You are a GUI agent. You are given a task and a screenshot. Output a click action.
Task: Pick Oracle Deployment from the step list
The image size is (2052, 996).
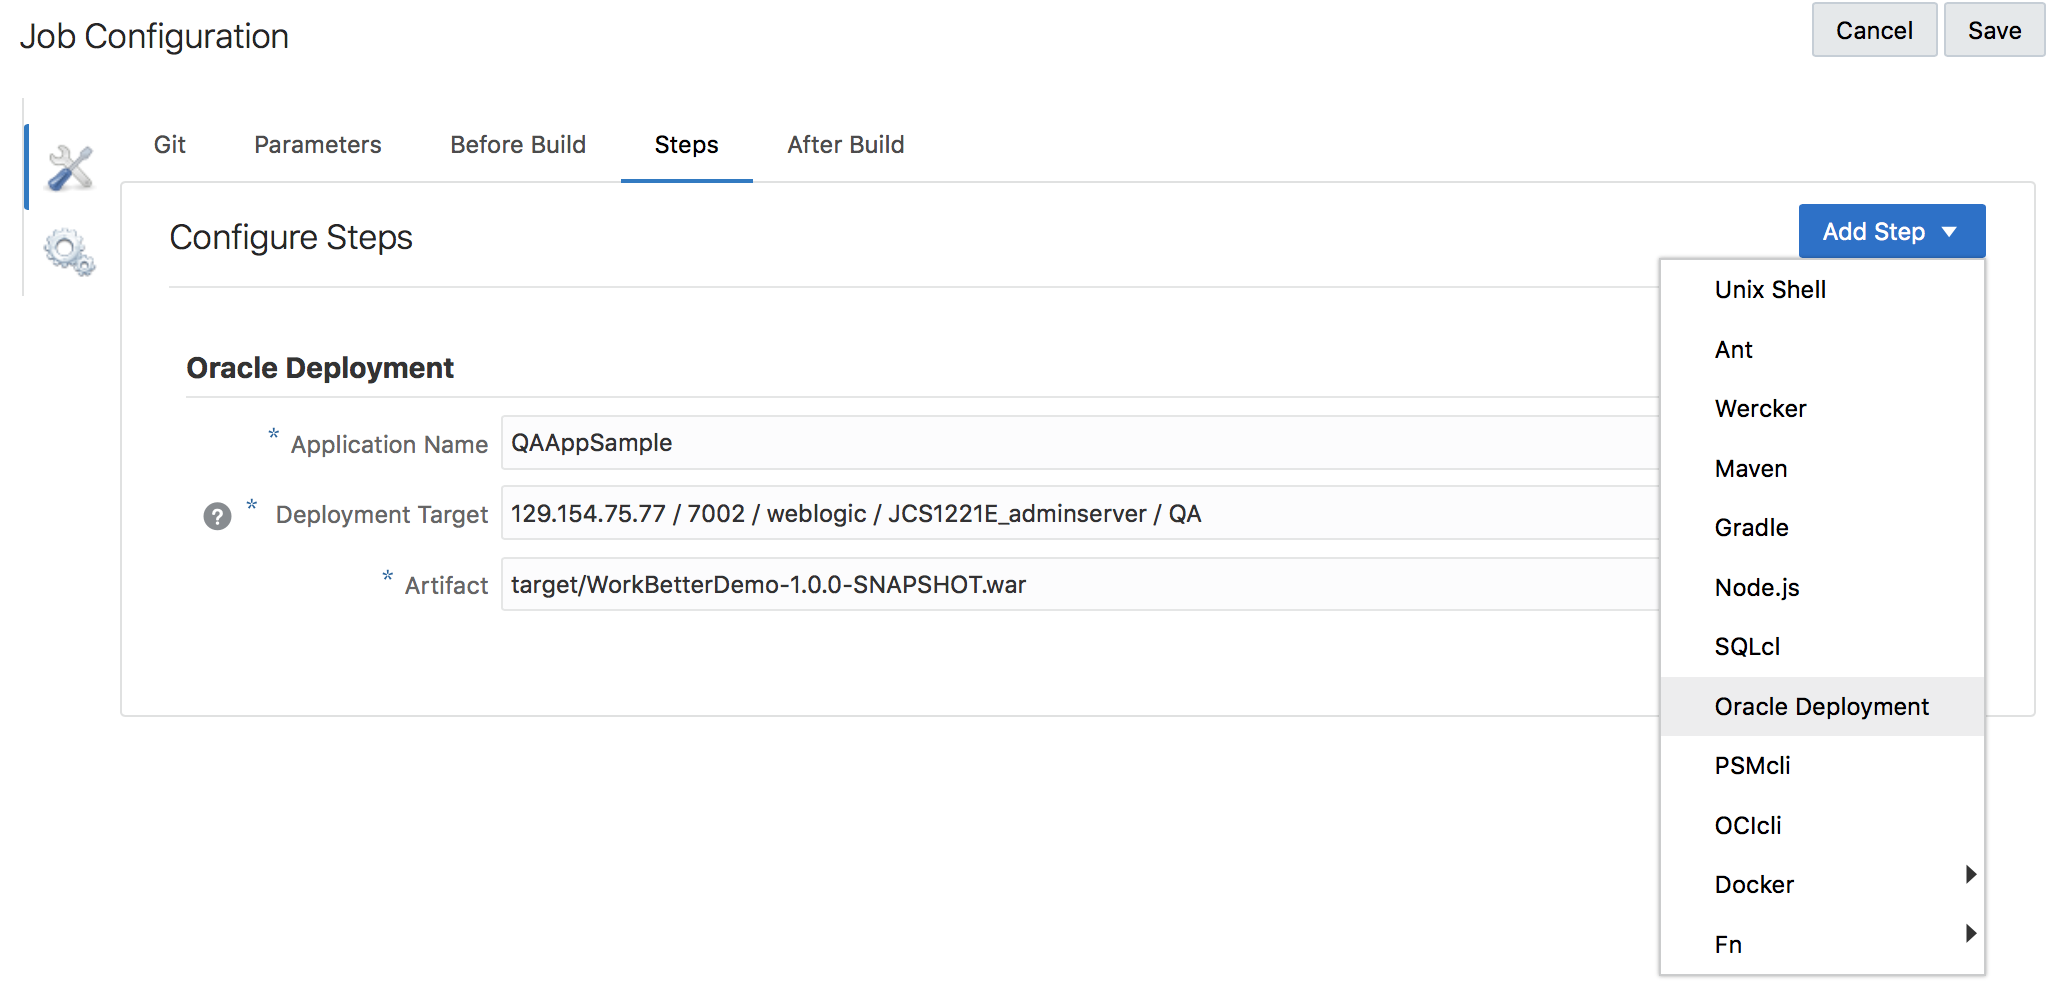pos(1821,707)
